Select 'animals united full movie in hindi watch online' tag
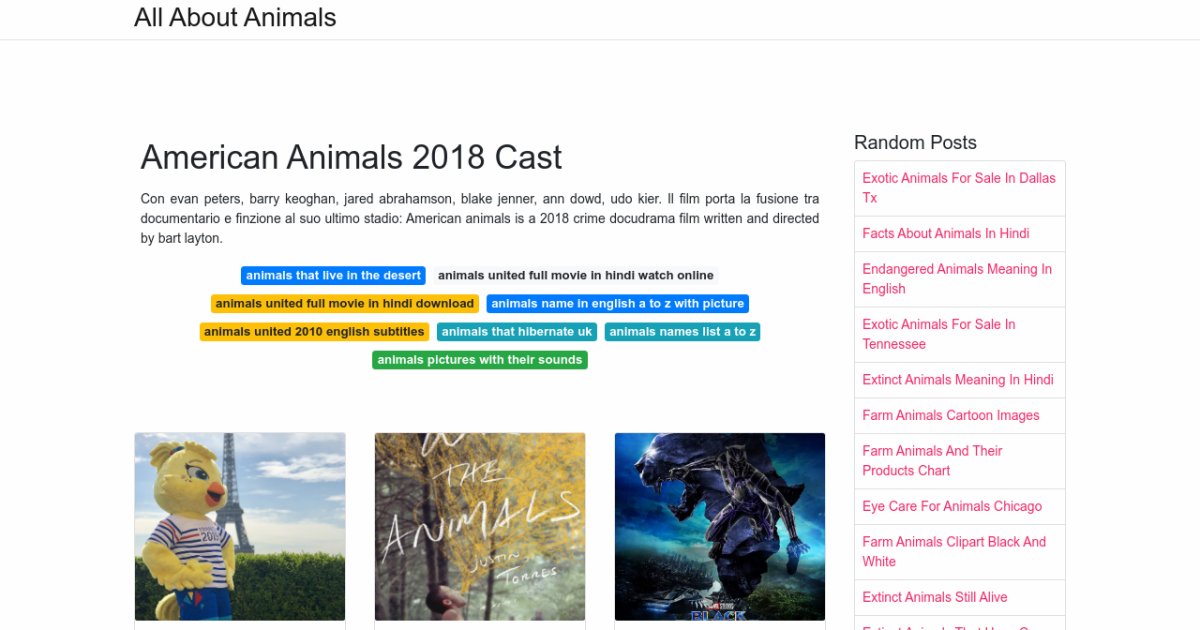The width and height of the screenshot is (1200, 630). pyautogui.click(x=576, y=276)
